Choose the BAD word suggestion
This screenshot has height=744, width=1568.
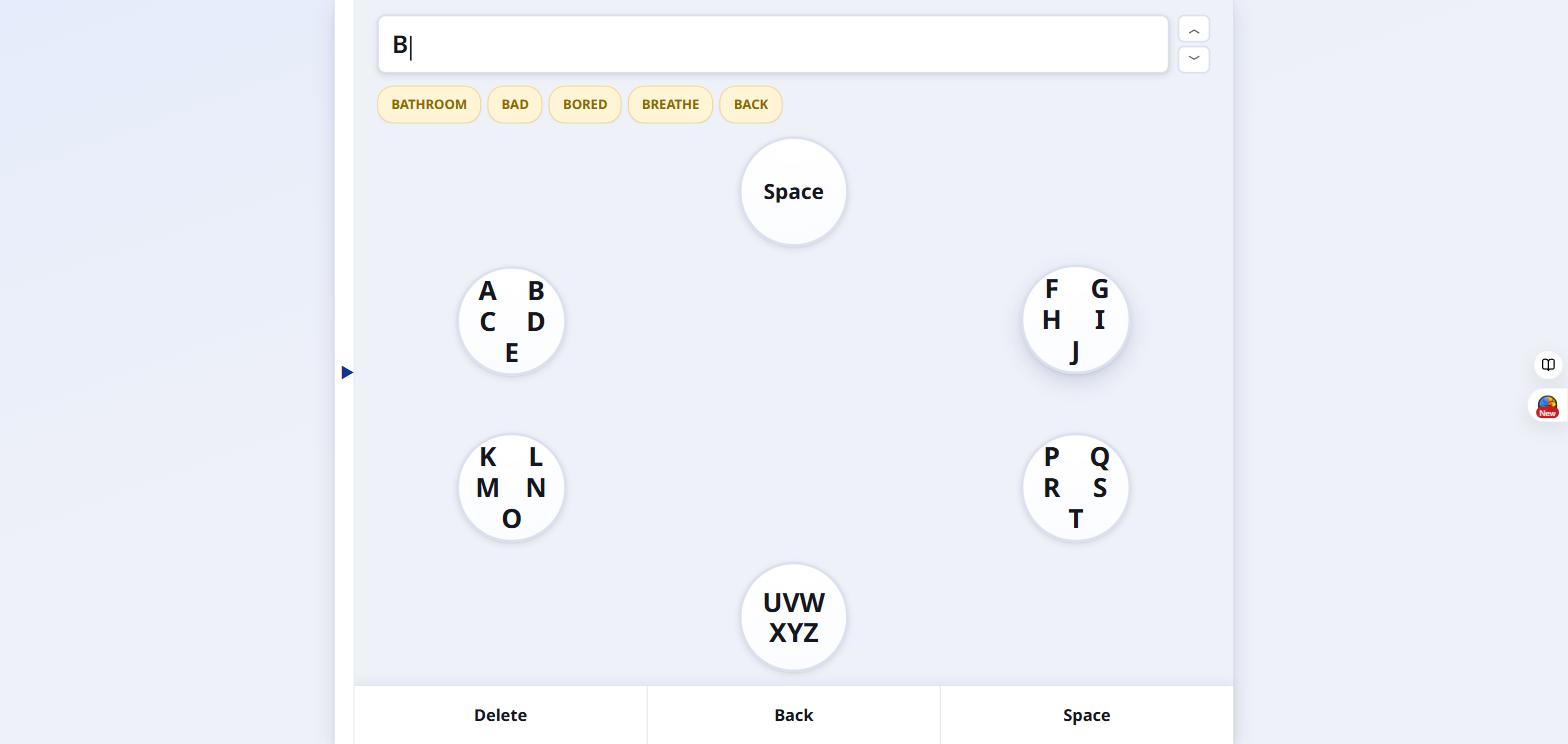pos(515,104)
